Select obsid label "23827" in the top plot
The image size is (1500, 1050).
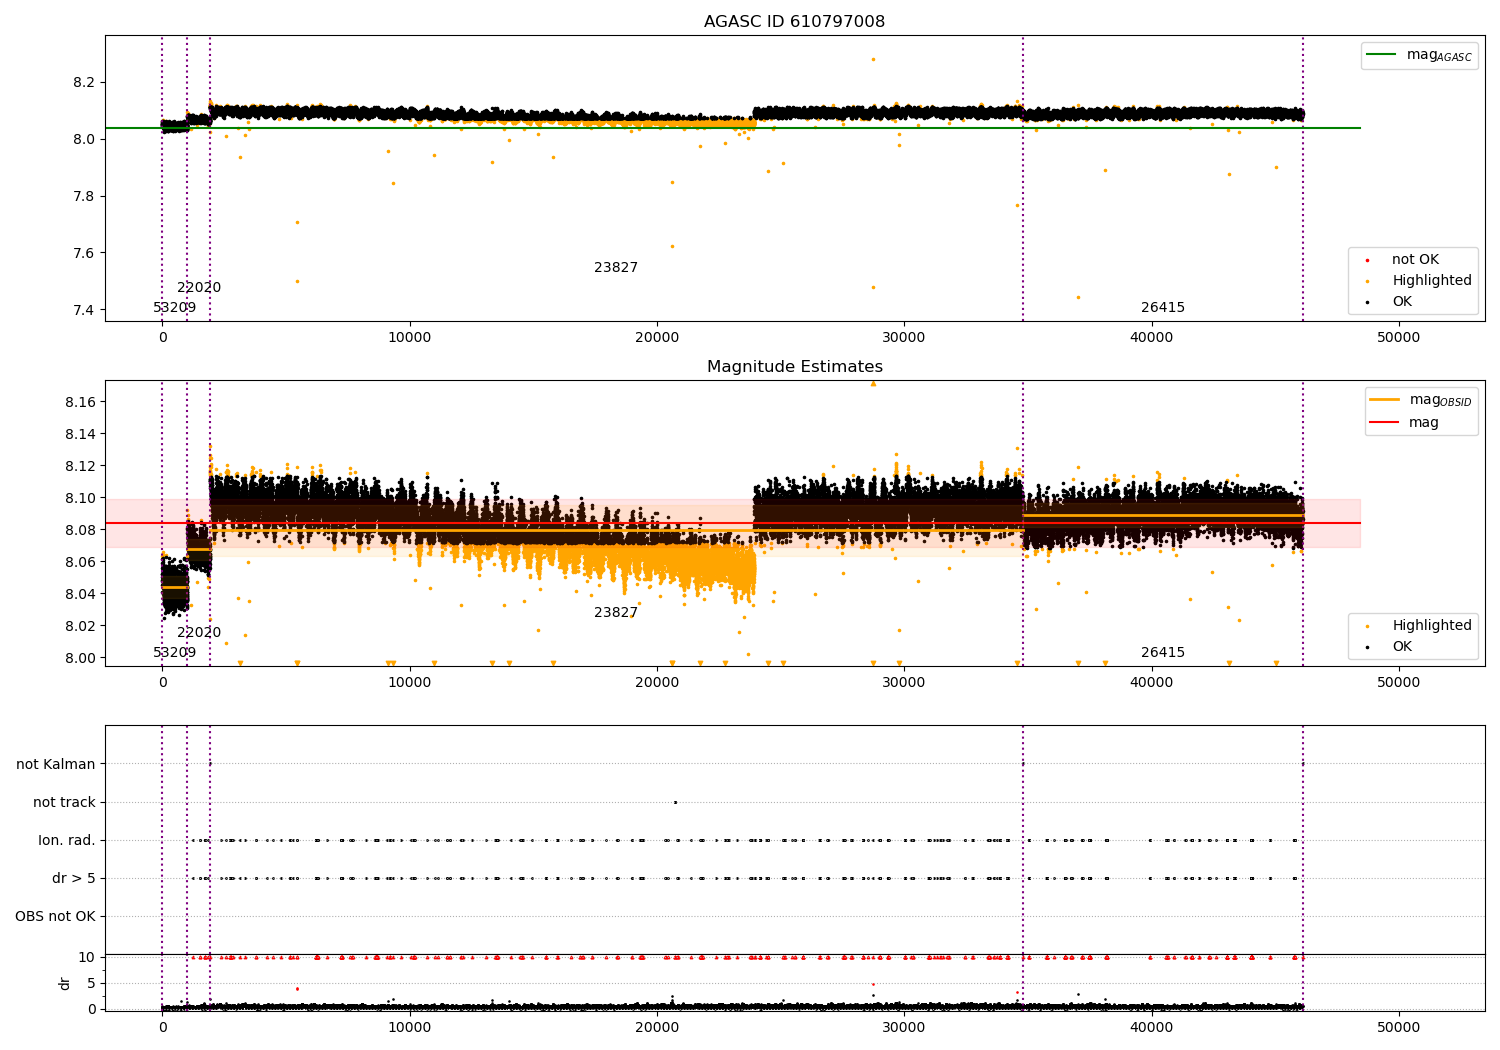click(616, 268)
